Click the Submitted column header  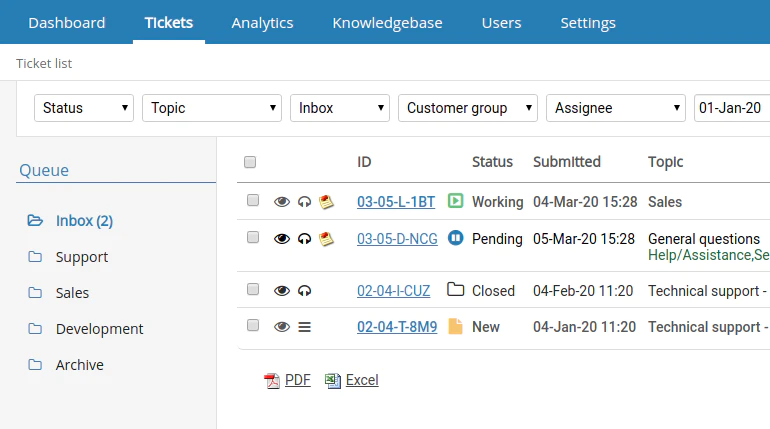(567, 162)
